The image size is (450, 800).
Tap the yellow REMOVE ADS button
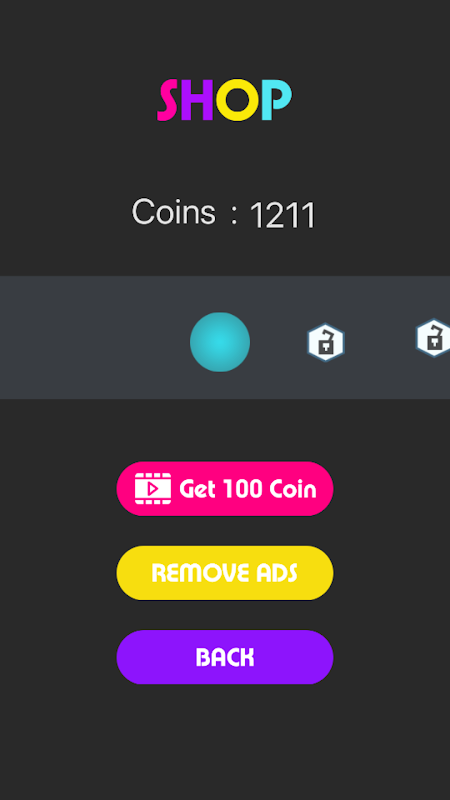[225, 573]
